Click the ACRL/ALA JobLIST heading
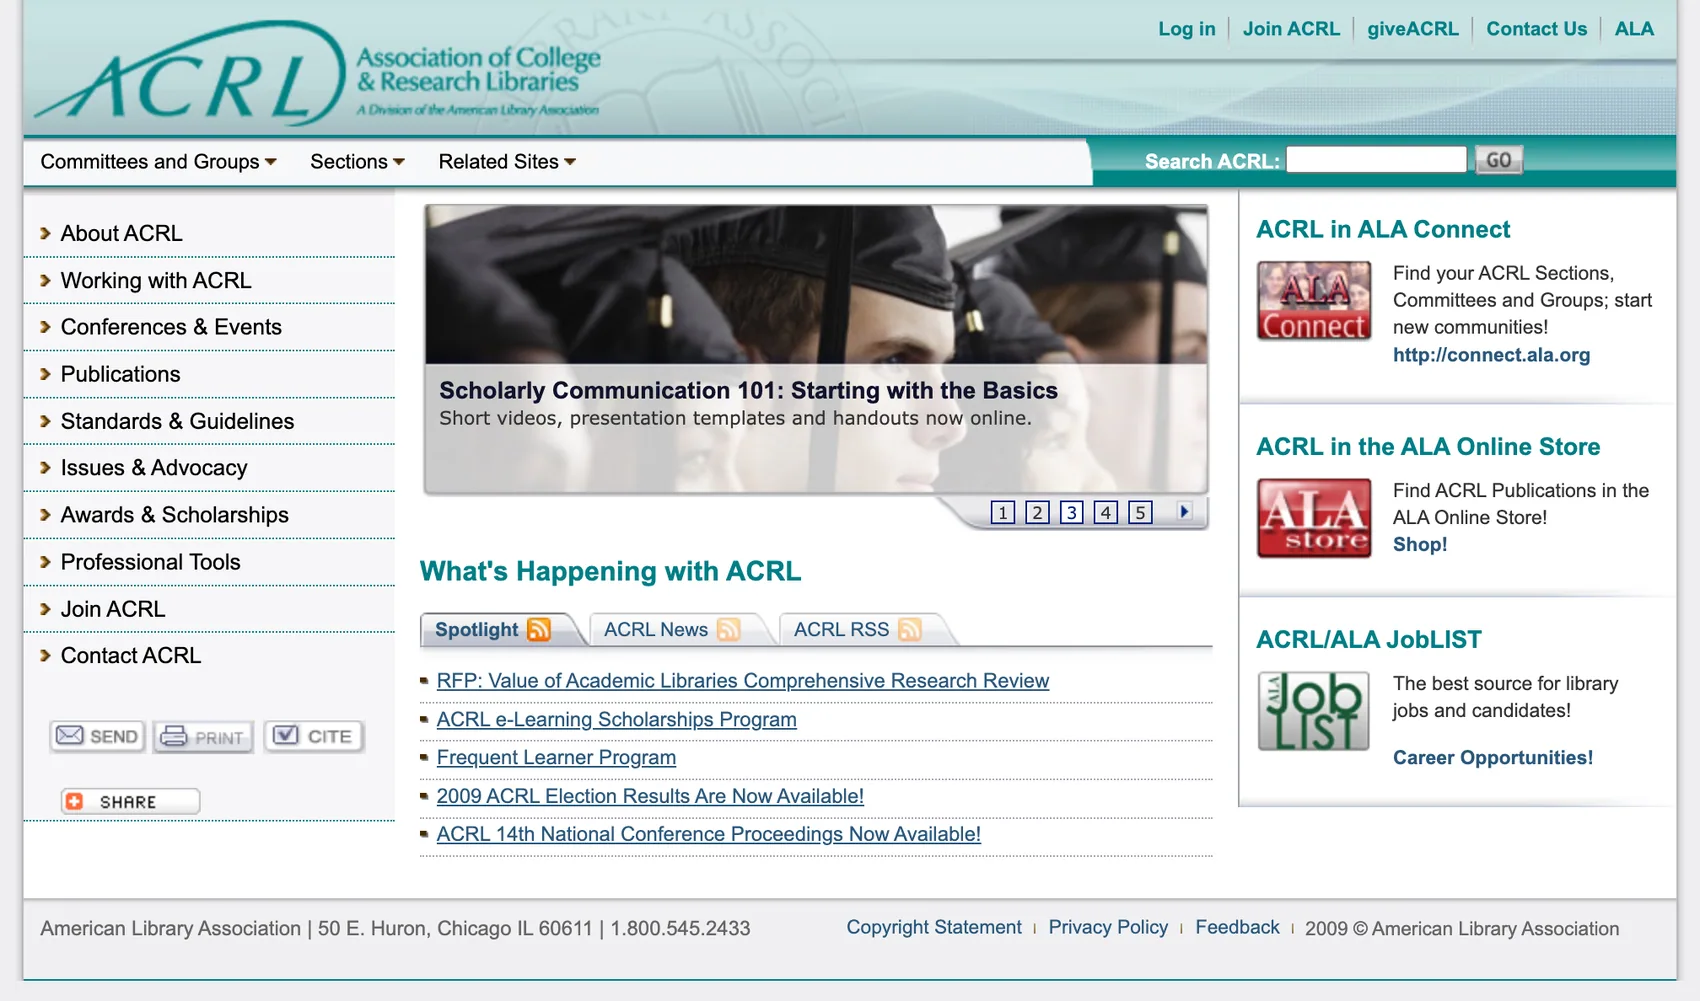Viewport: 1700px width, 1001px height. pos(1369,639)
